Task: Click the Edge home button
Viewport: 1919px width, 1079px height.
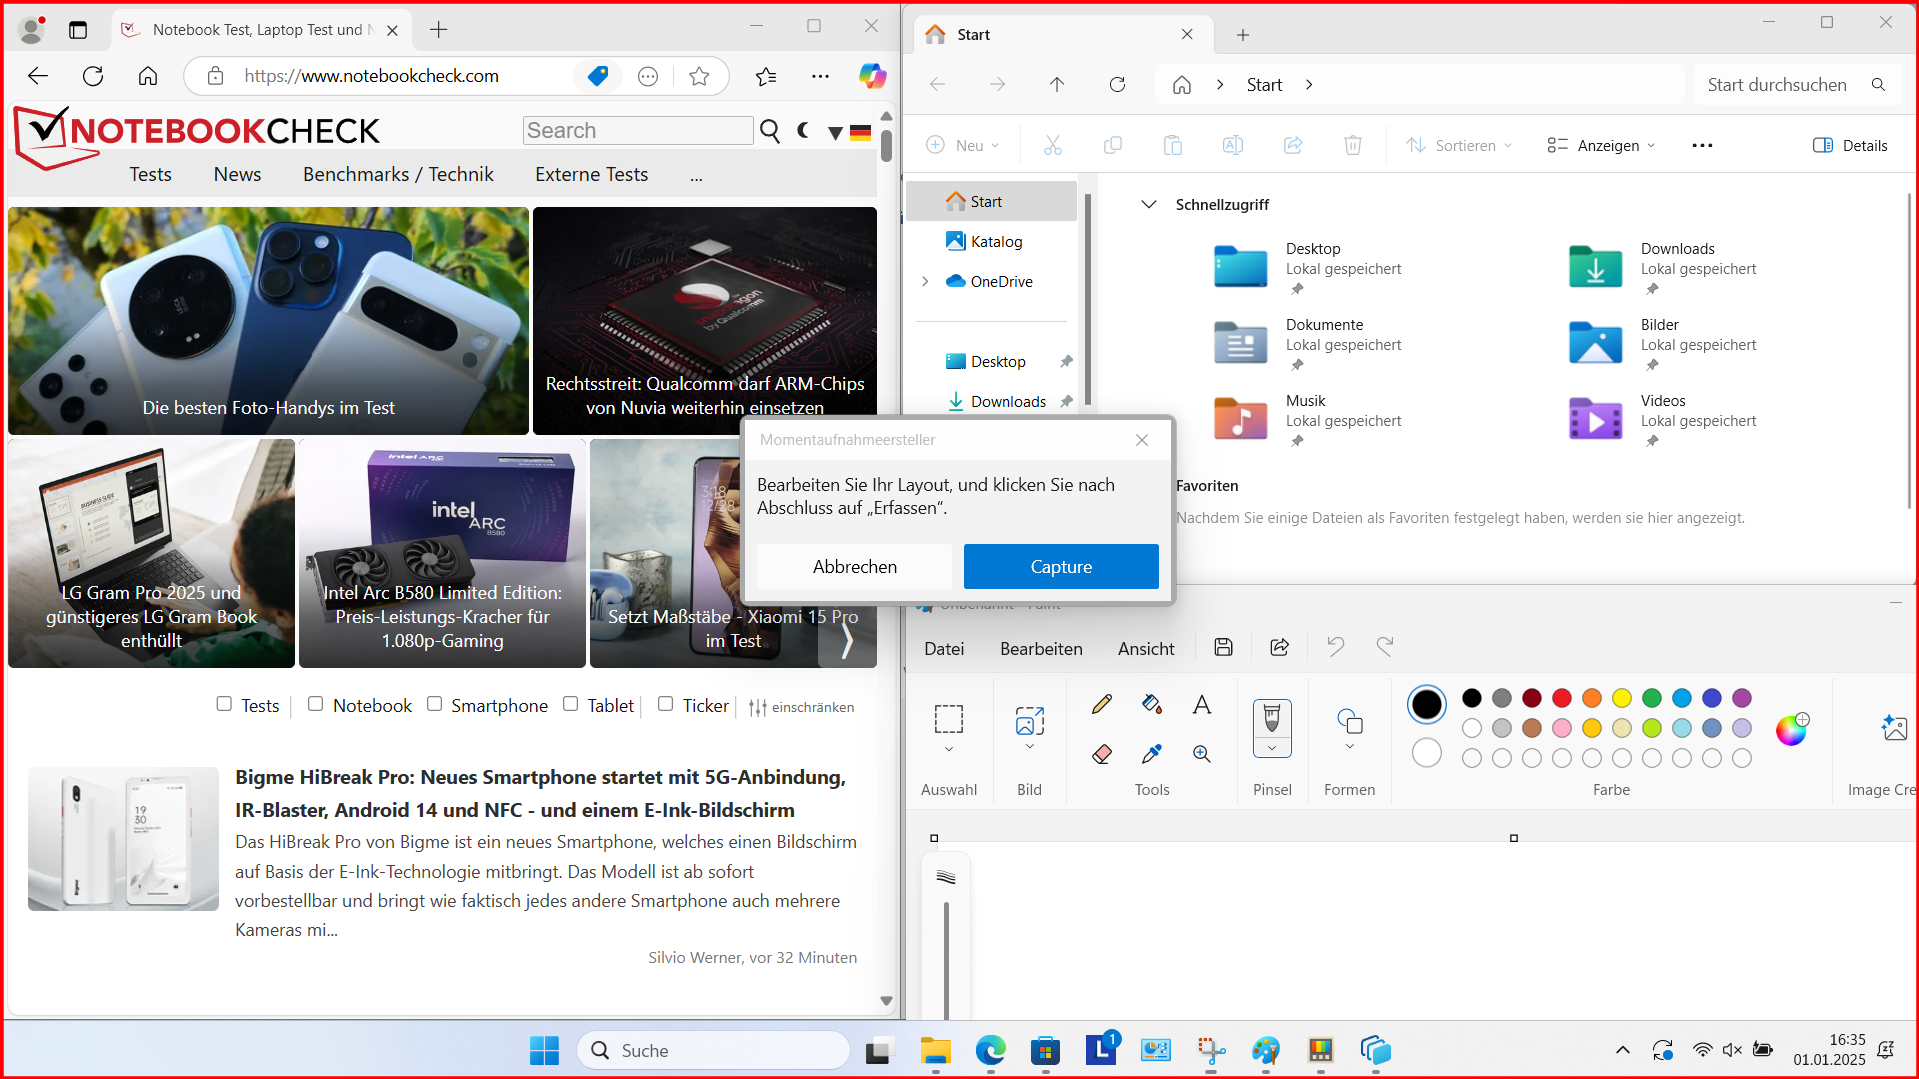Action: [148, 76]
